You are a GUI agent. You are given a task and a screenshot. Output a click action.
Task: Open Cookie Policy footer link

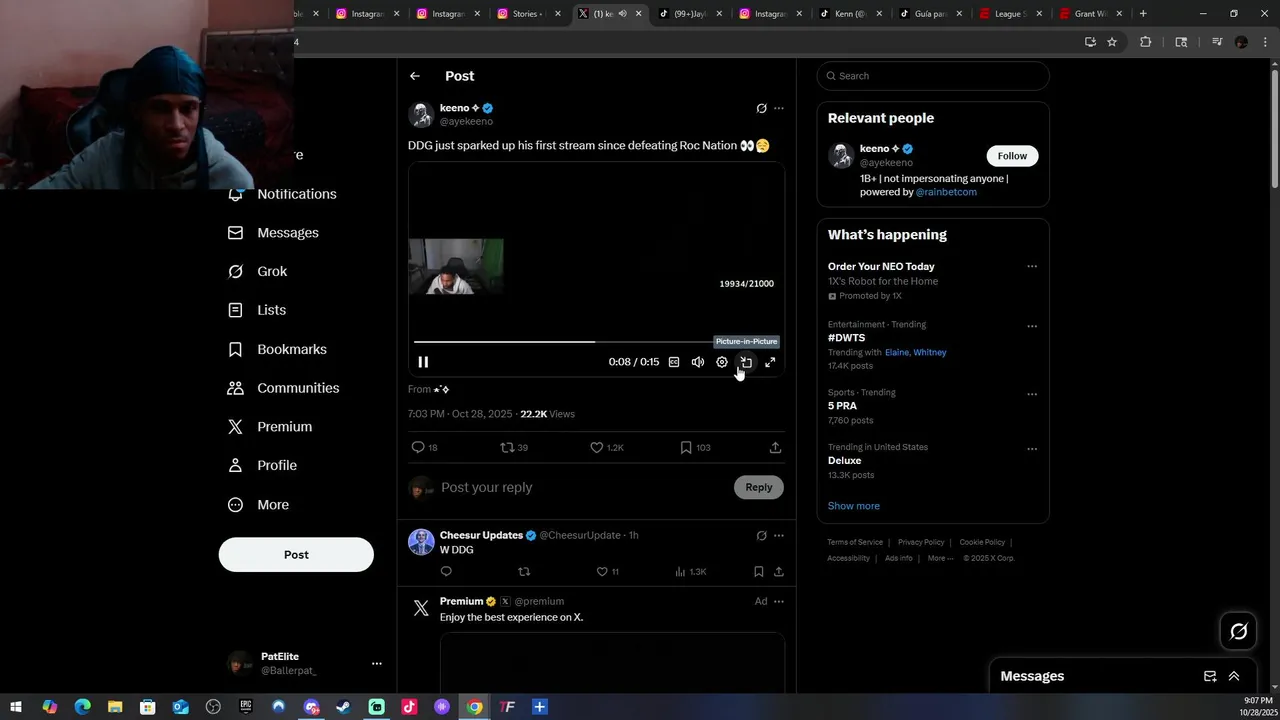click(982, 542)
